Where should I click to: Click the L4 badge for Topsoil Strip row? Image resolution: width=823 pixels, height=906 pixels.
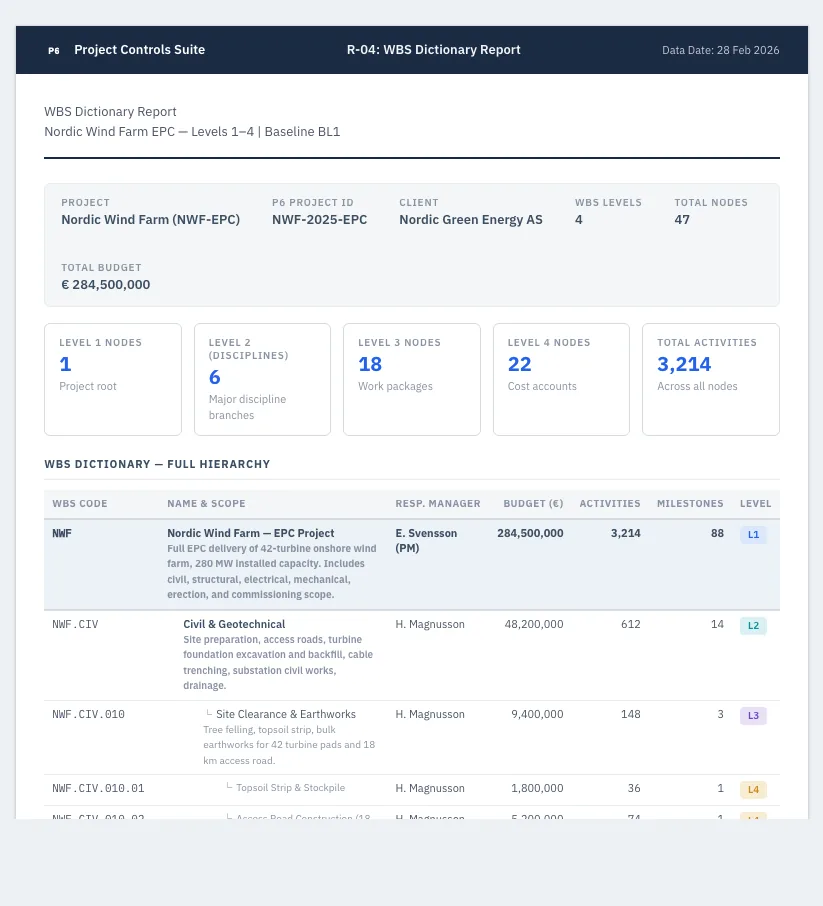tap(753, 789)
